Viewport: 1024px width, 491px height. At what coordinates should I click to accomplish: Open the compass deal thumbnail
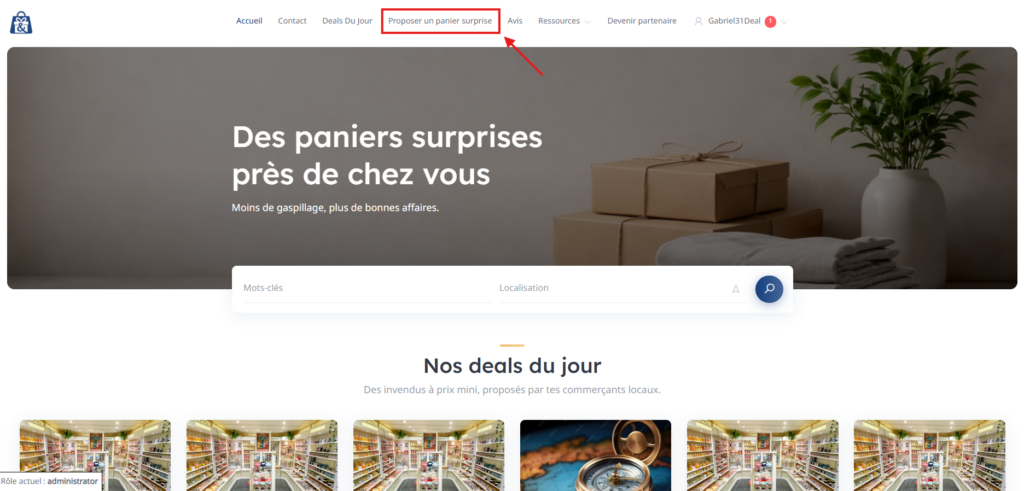pyautogui.click(x=596, y=455)
